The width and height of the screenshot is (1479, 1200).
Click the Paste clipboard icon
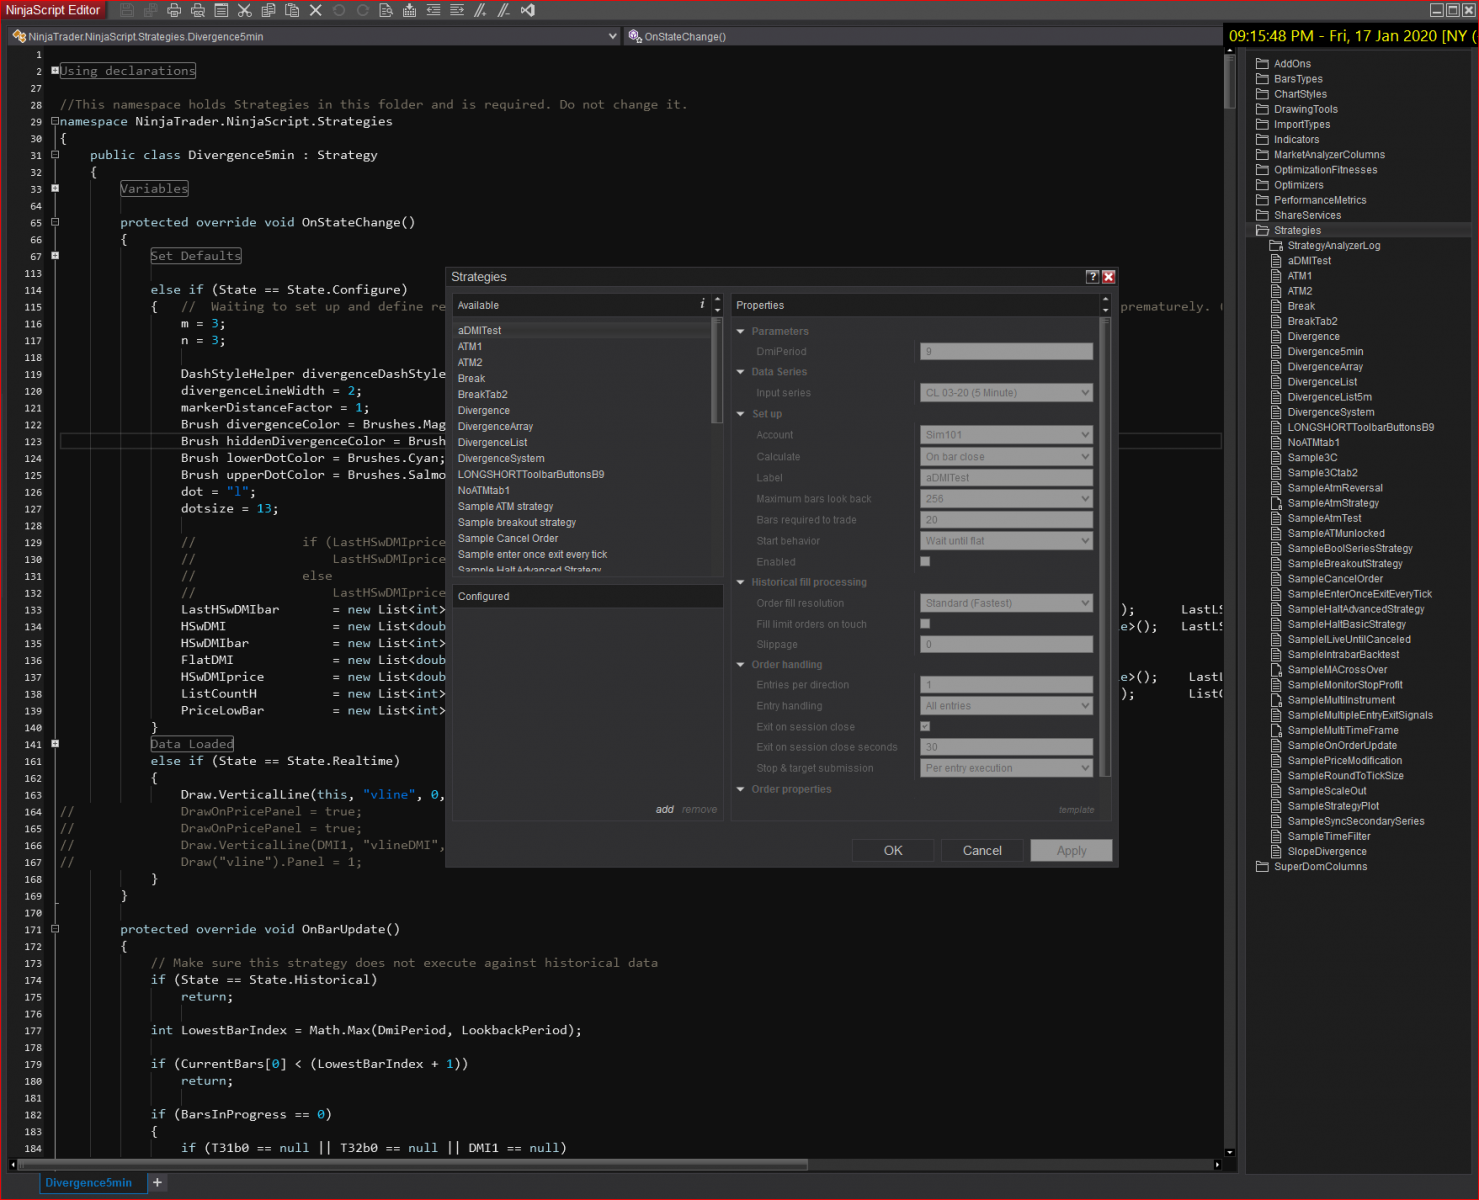click(292, 10)
